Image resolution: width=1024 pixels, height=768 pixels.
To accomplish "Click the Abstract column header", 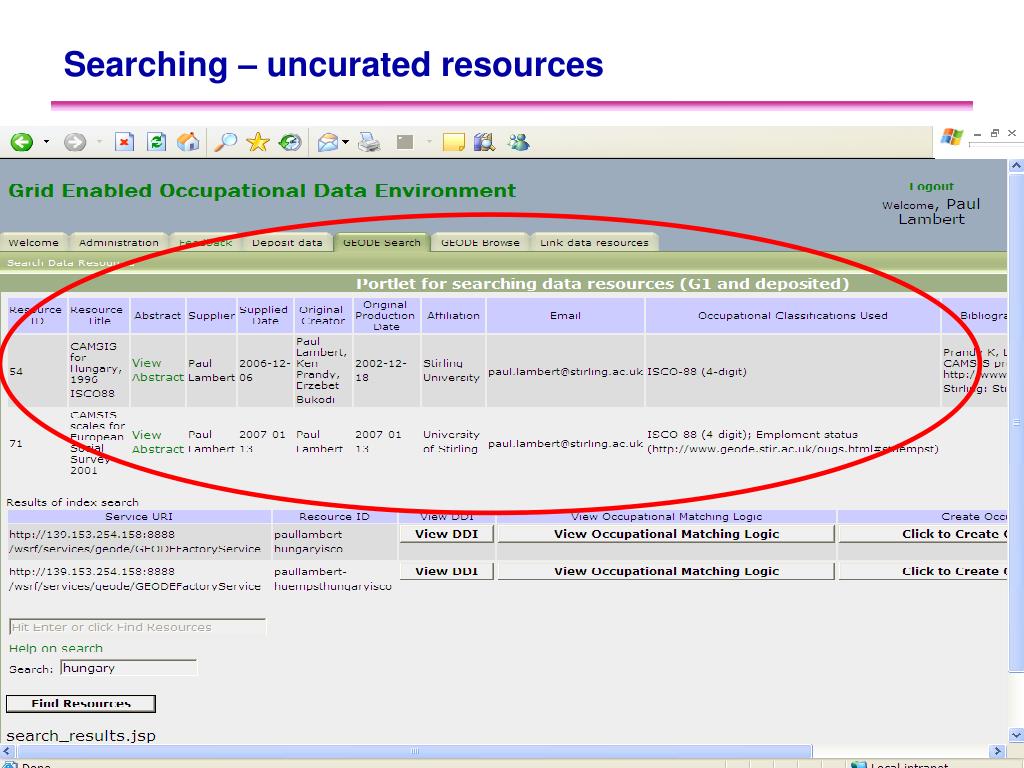I will tap(157, 315).
